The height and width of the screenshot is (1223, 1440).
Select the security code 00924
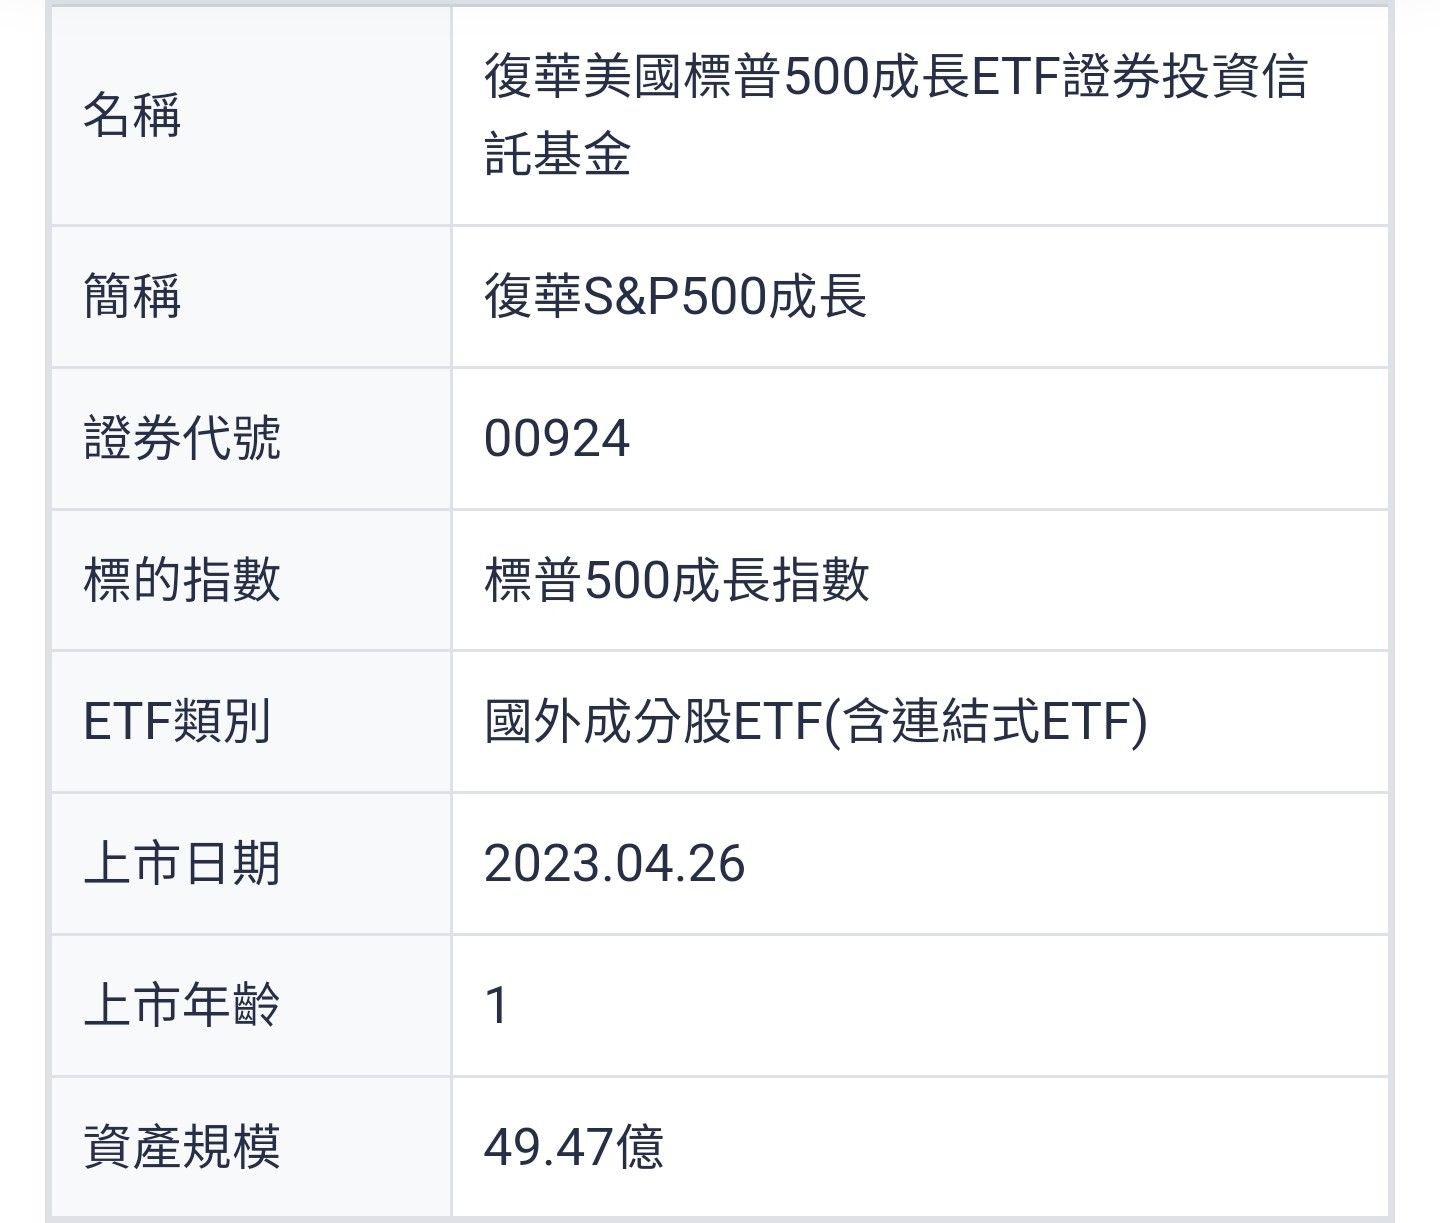[557, 439]
